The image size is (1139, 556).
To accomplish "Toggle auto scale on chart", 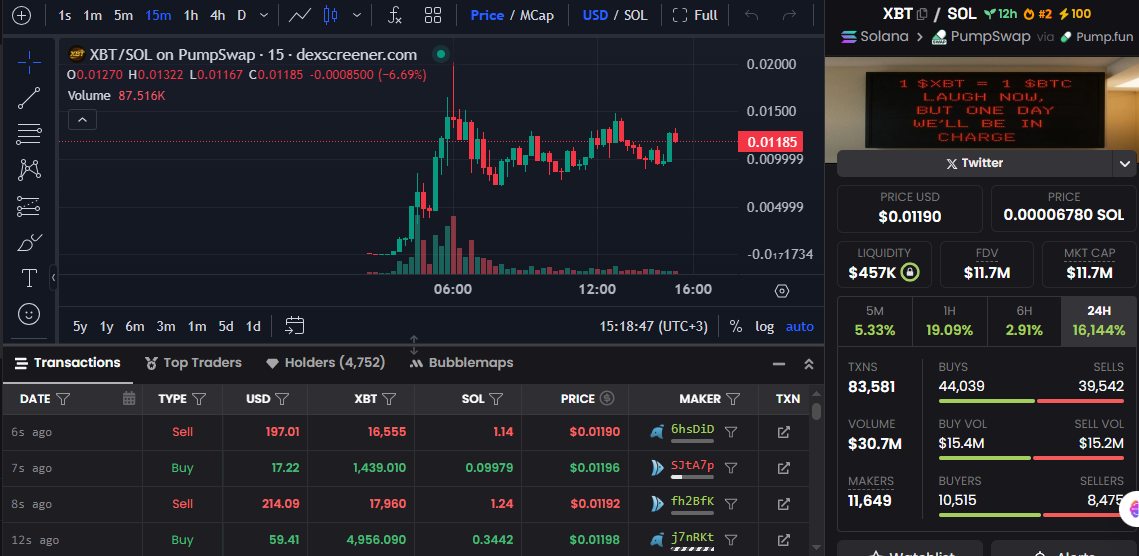I will point(799,326).
